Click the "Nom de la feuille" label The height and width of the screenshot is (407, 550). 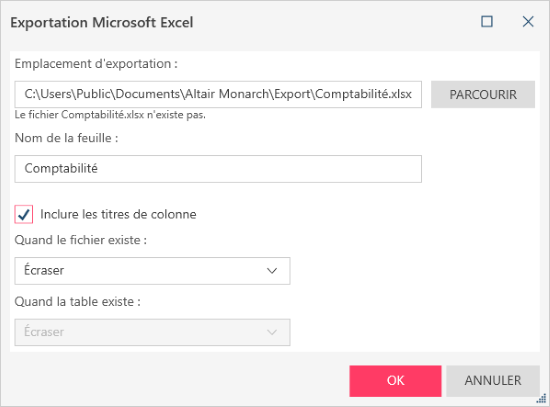click(x=66, y=138)
